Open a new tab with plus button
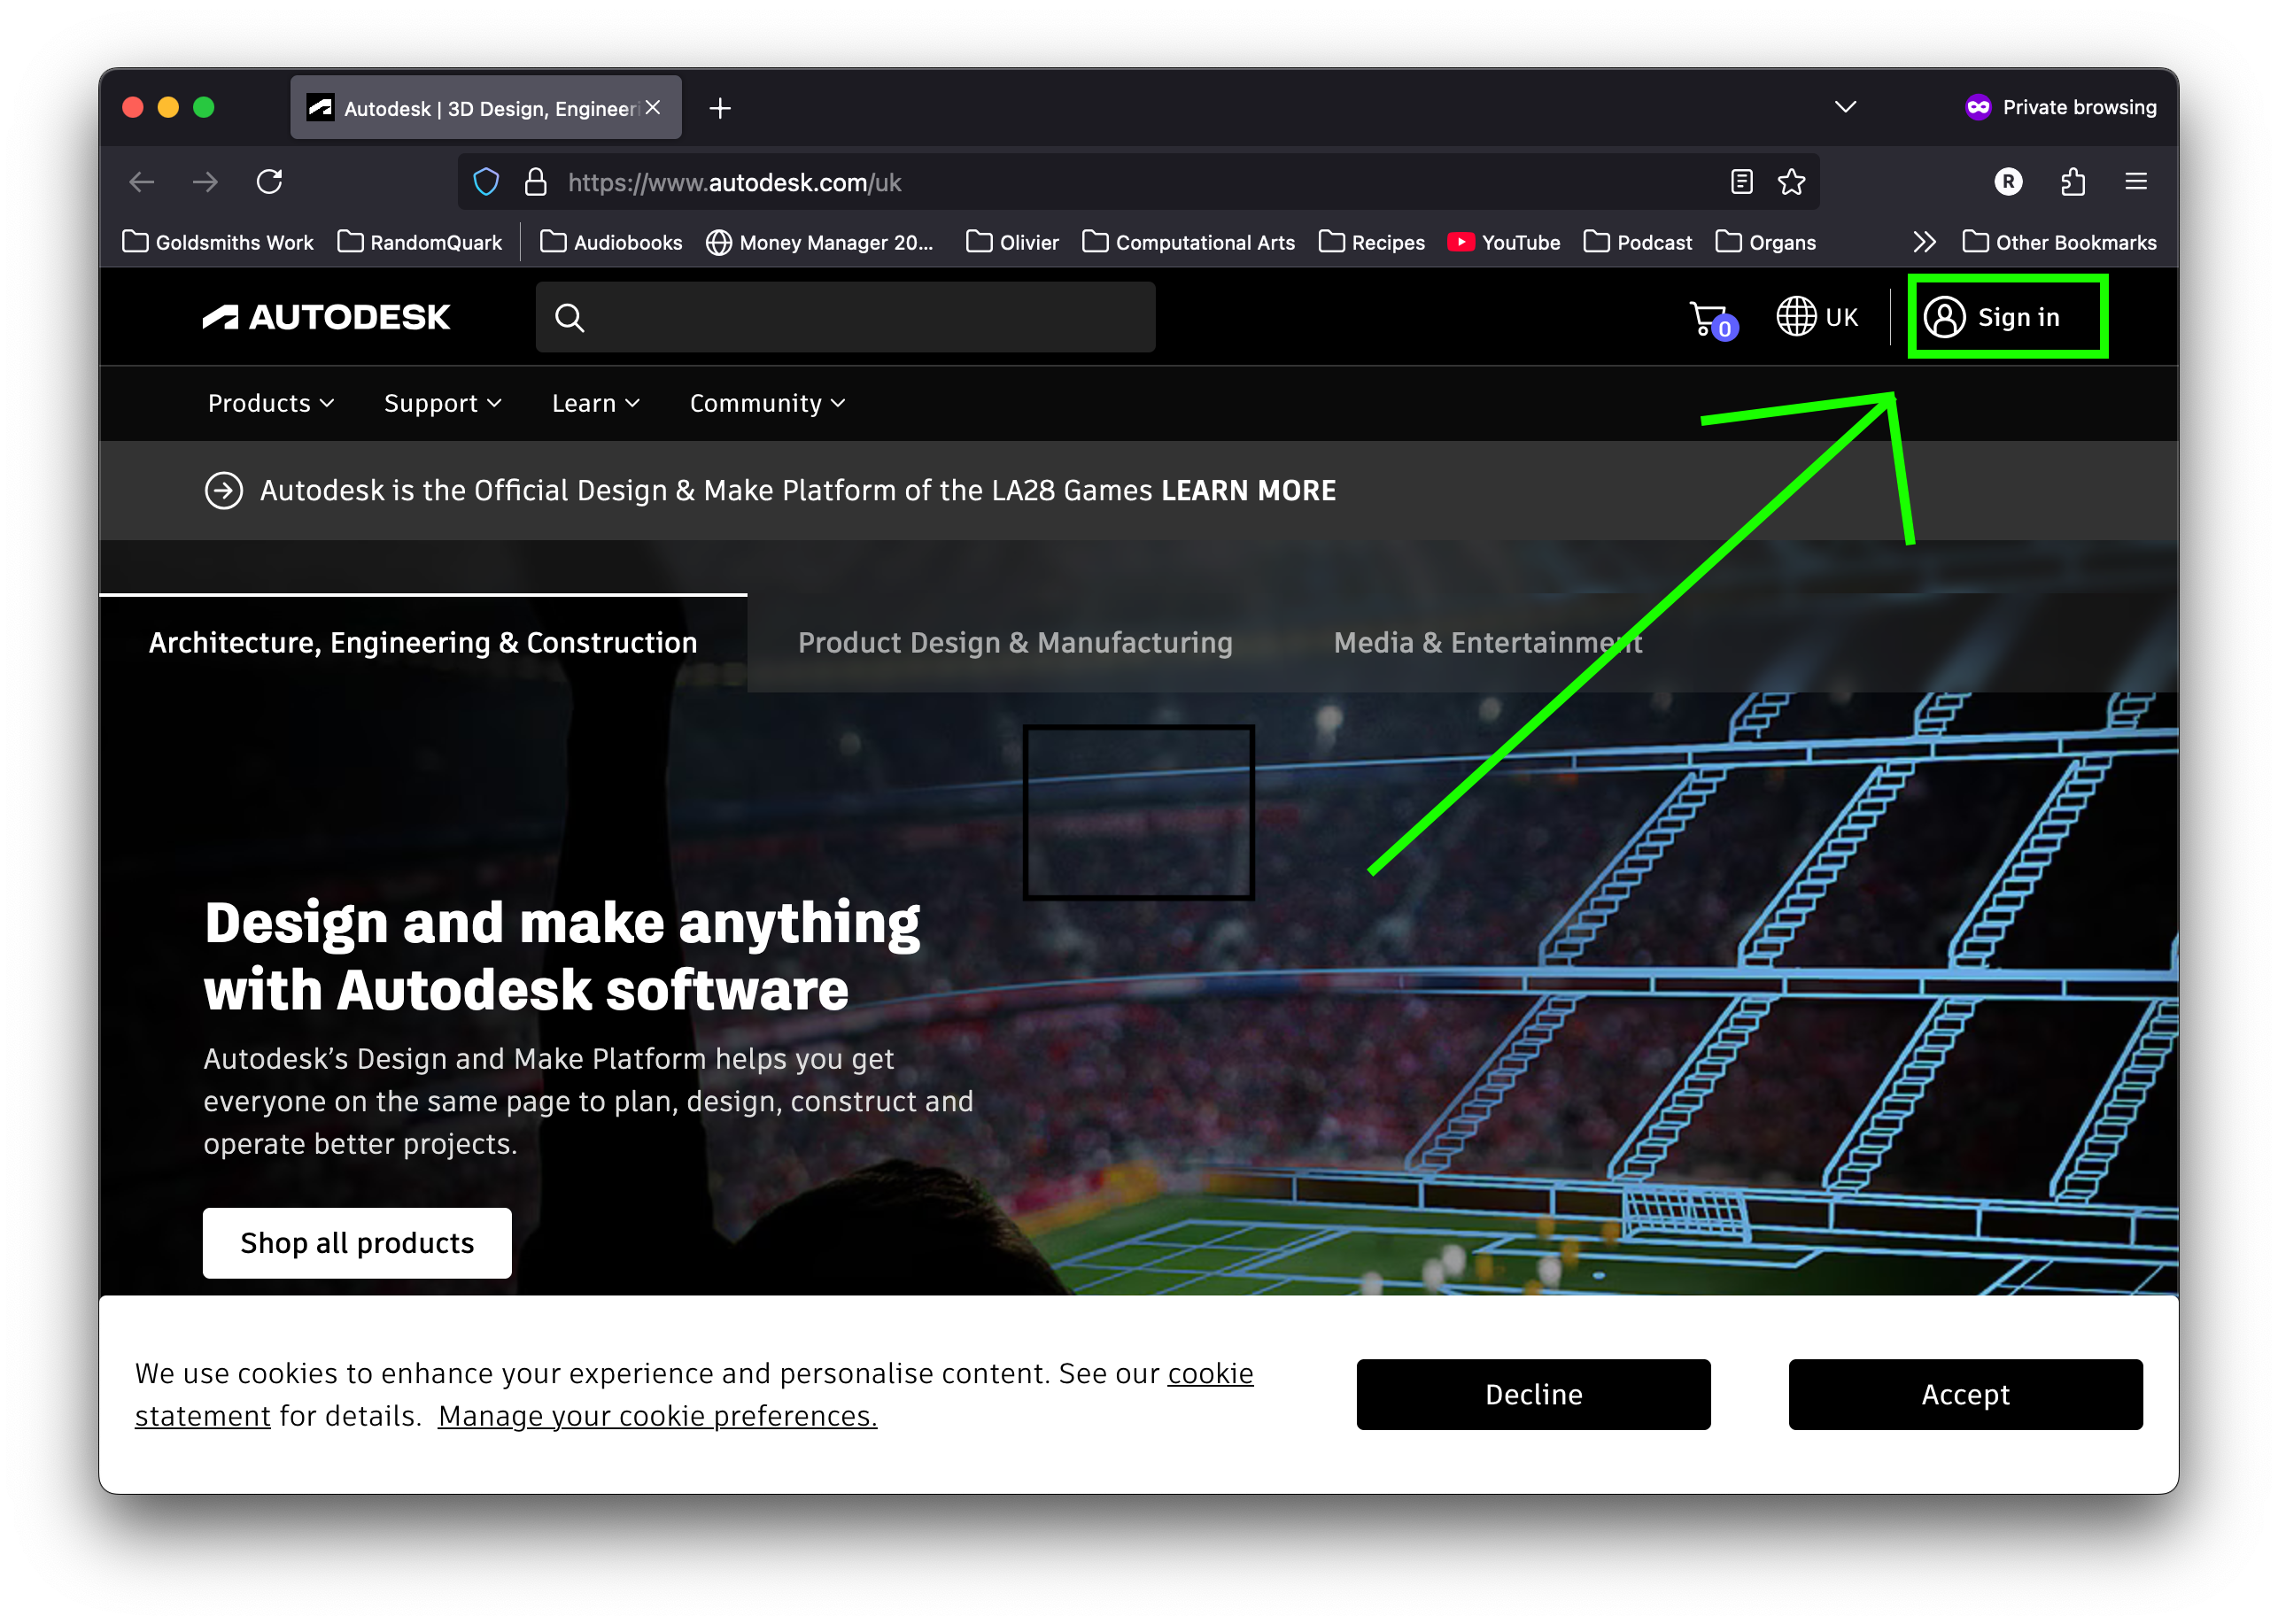This screenshot has width=2278, height=1624. click(x=720, y=108)
